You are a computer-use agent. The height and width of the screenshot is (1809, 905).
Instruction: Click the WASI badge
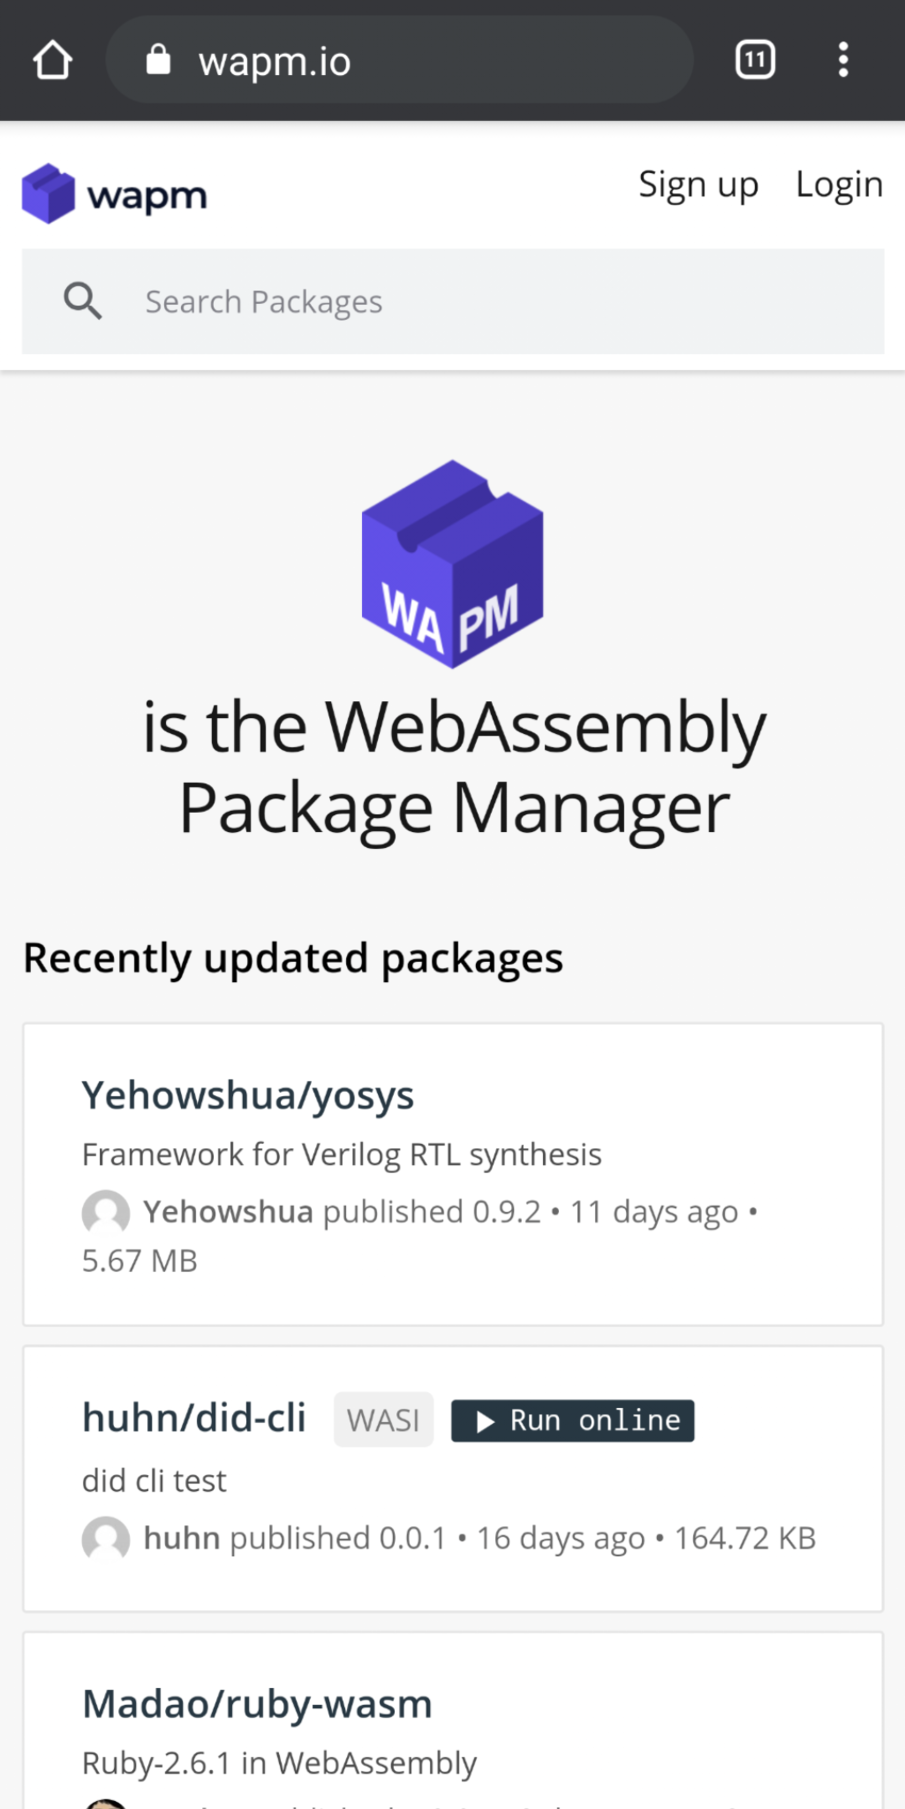[x=383, y=1420]
